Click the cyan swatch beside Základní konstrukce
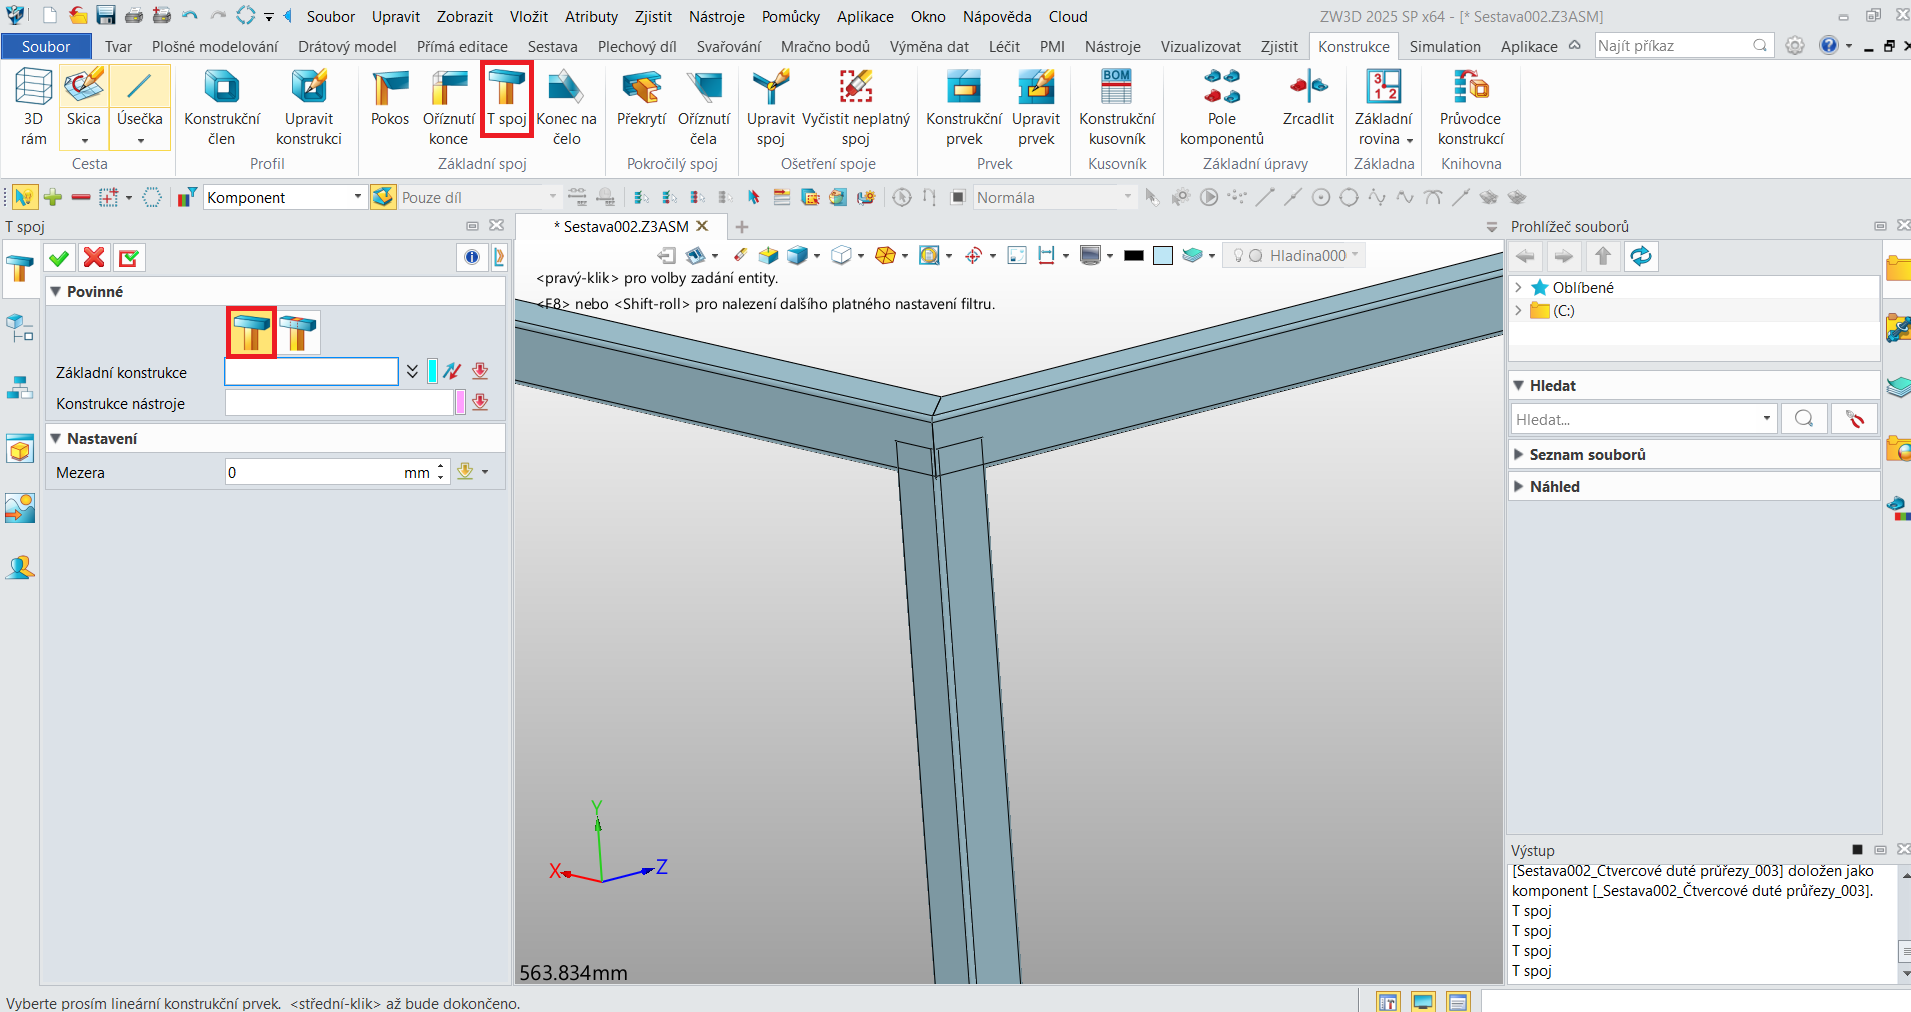 click(x=432, y=371)
